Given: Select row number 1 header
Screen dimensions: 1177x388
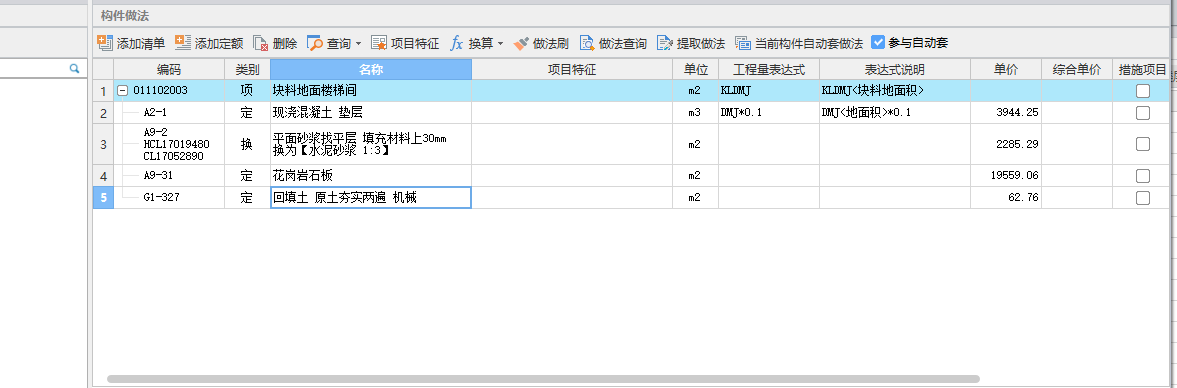Looking at the screenshot, I should (104, 91).
